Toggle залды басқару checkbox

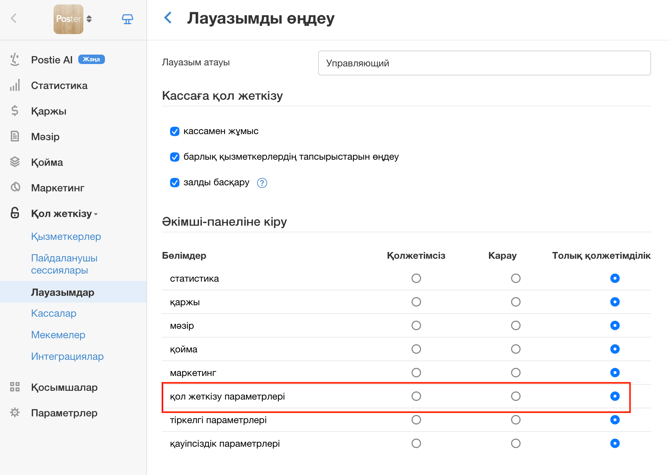(x=174, y=182)
